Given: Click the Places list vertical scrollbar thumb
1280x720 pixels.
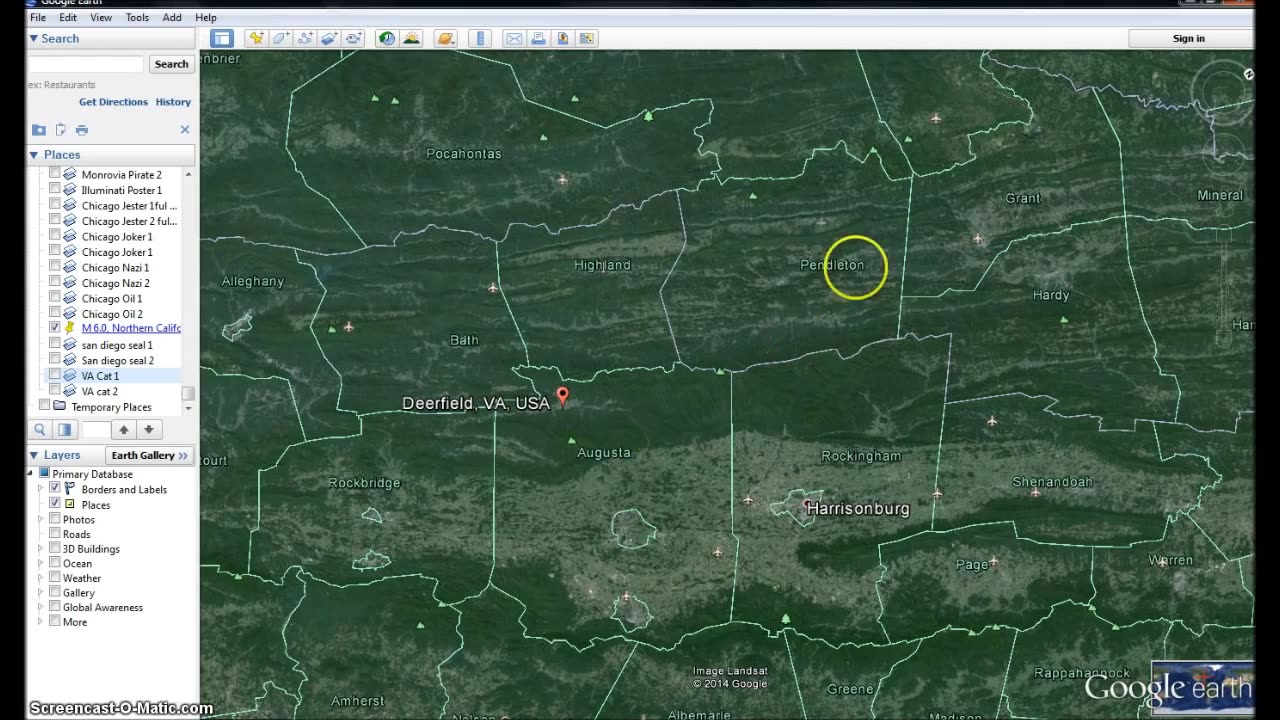Looking at the screenshot, I should 188,394.
